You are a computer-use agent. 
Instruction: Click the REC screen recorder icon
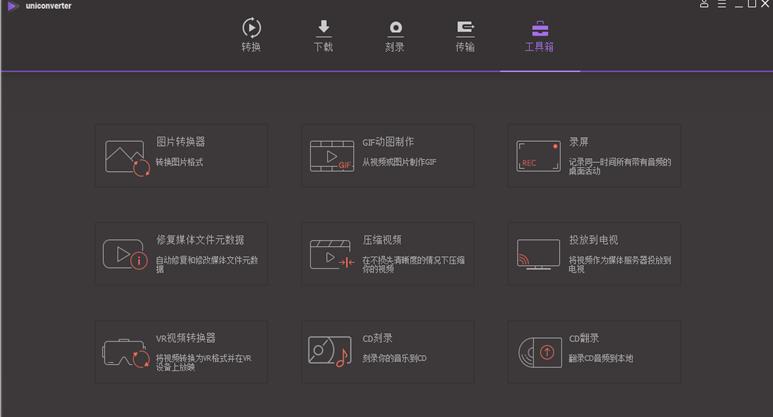[538, 156]
